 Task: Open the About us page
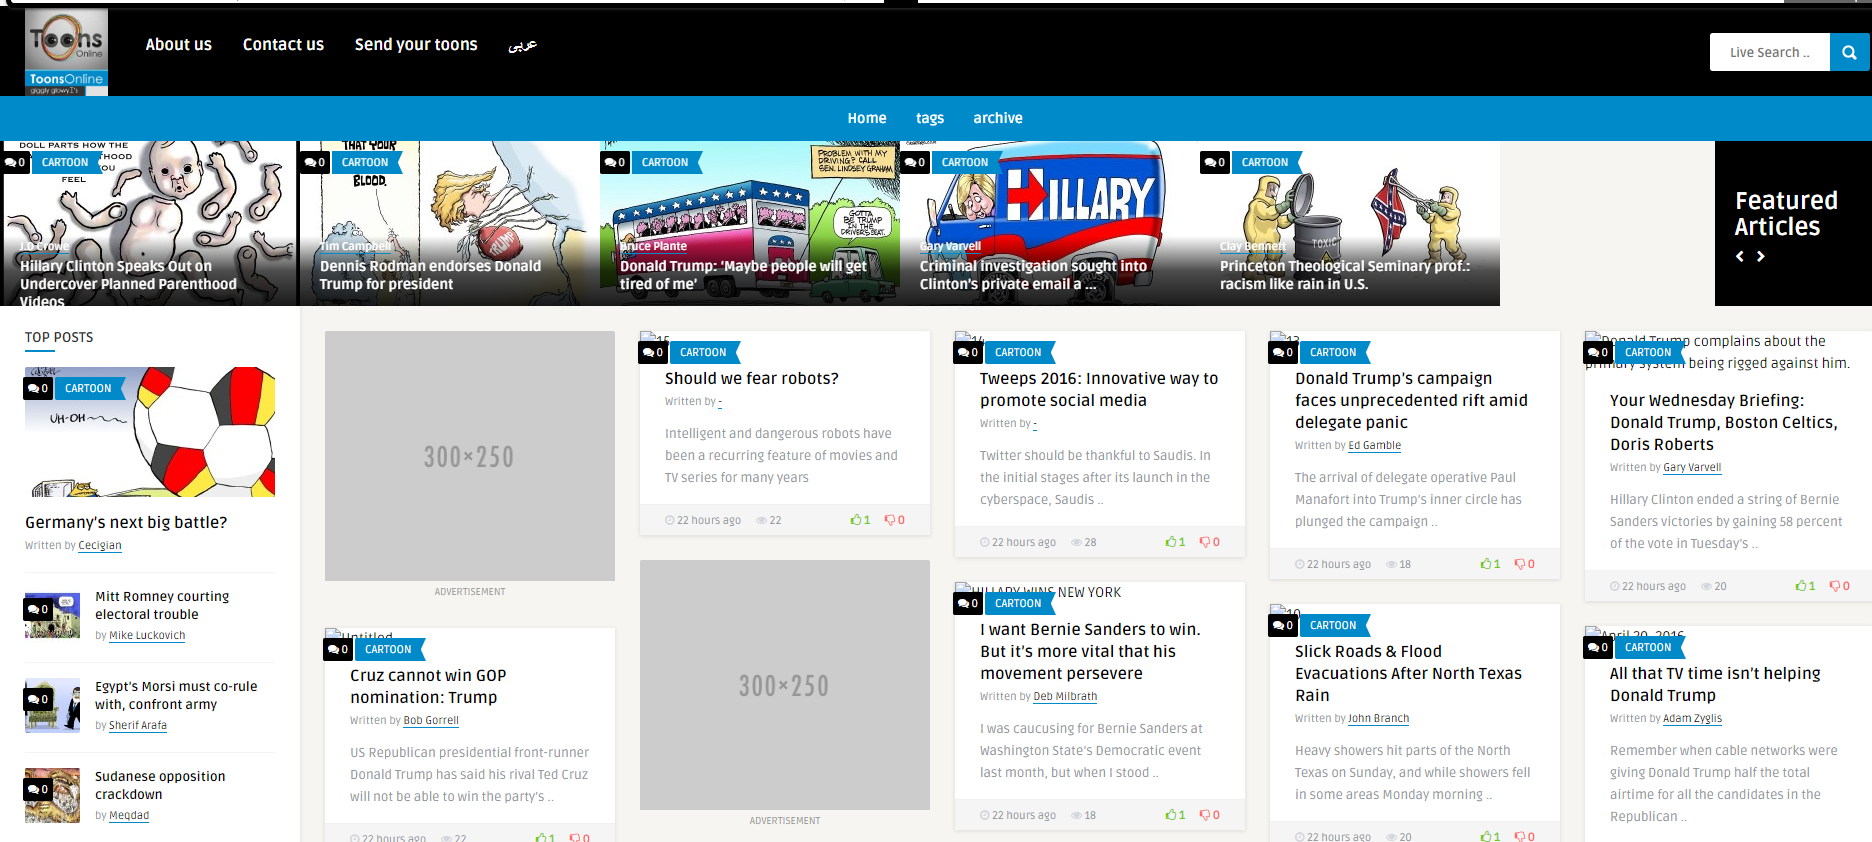[178, 44]
